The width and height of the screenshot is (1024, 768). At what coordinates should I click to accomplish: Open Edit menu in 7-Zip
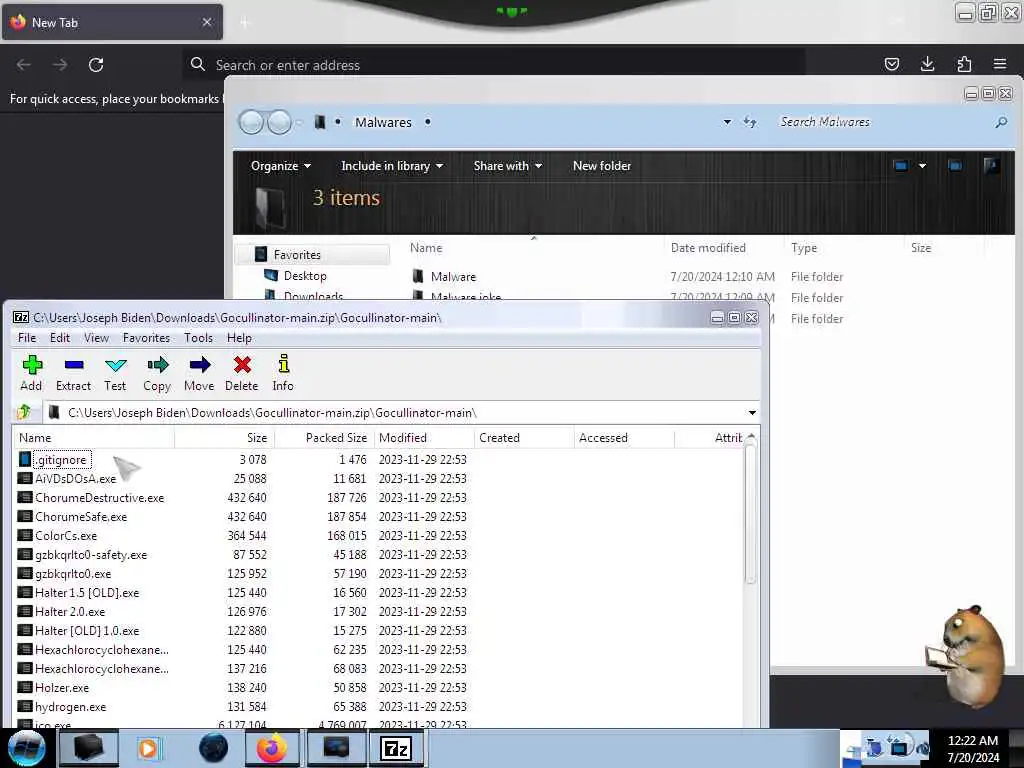(x=59, y=338)
